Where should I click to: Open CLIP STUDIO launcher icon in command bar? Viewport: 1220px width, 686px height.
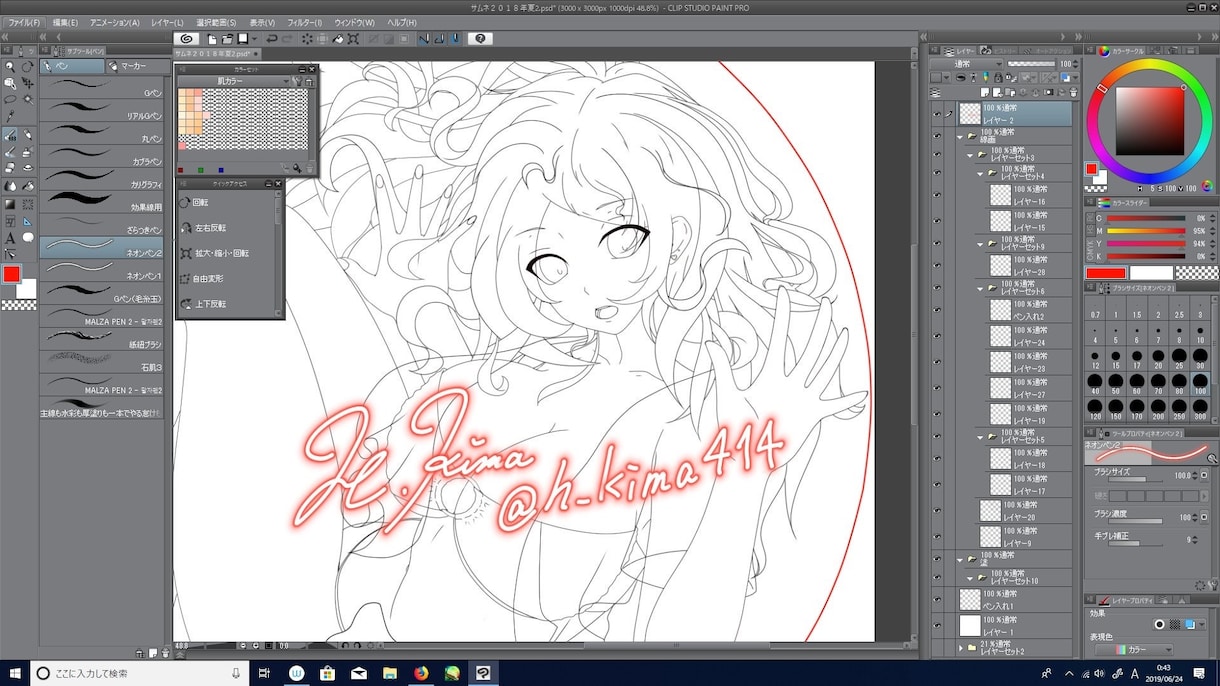click(x=186, y=39)
